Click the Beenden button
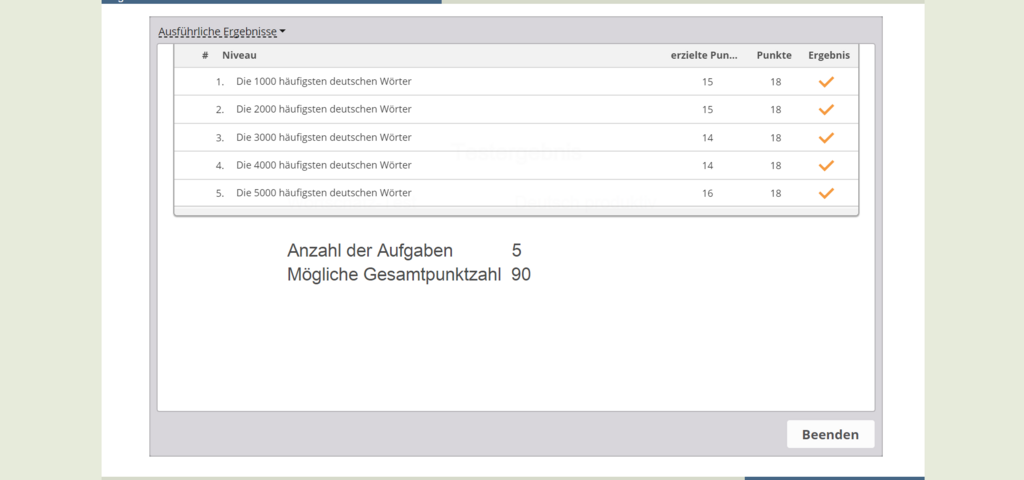Viewport: 1024px width, 480px height. [x=830, y=435]
